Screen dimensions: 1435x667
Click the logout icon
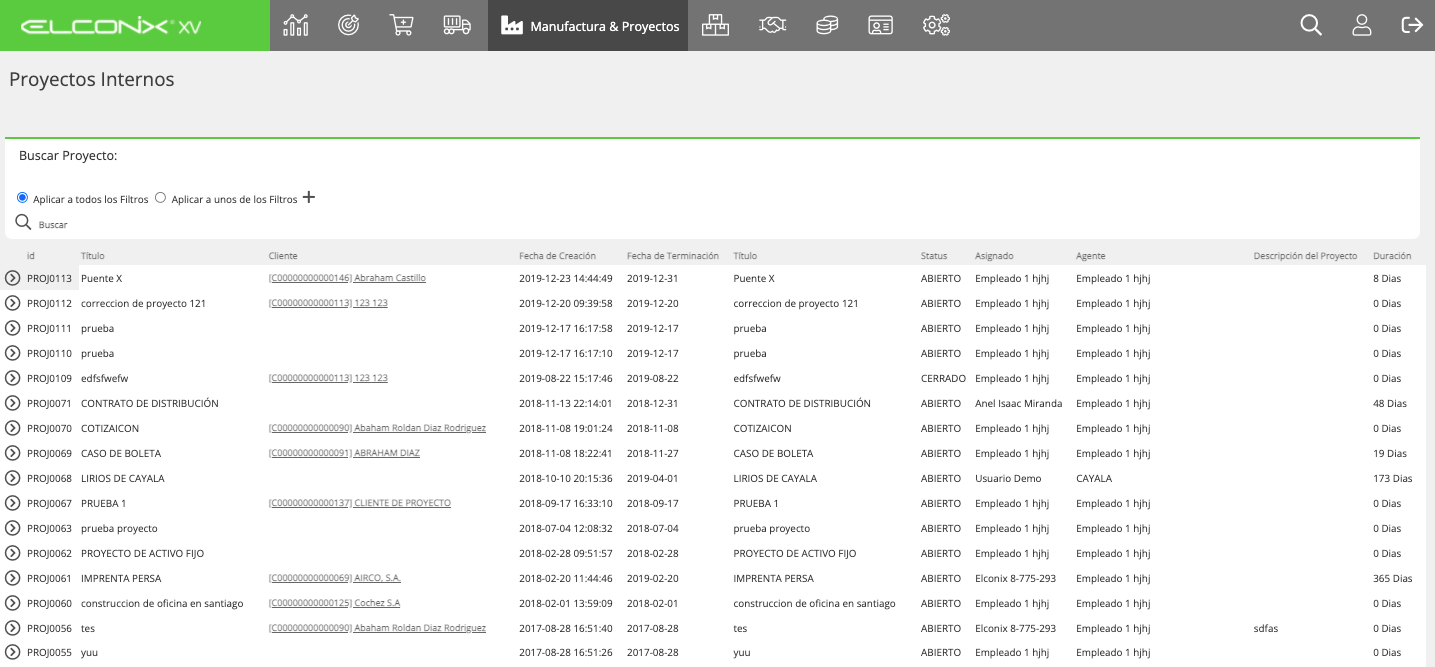pyautogui.click(x=1412, y=25)
